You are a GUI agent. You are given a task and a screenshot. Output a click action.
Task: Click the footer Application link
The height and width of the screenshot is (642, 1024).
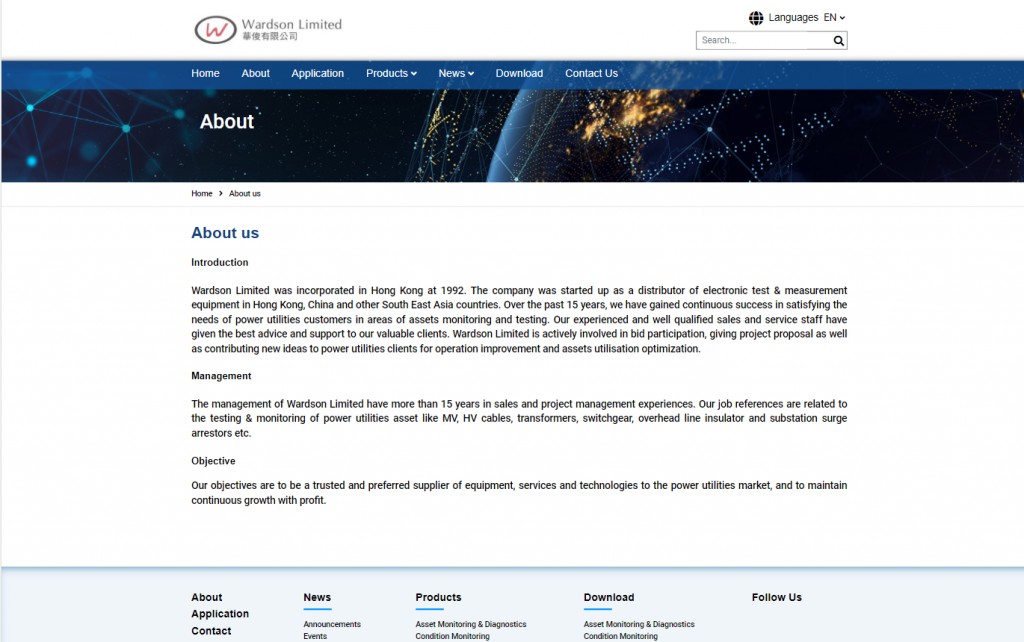pos(220,614)
